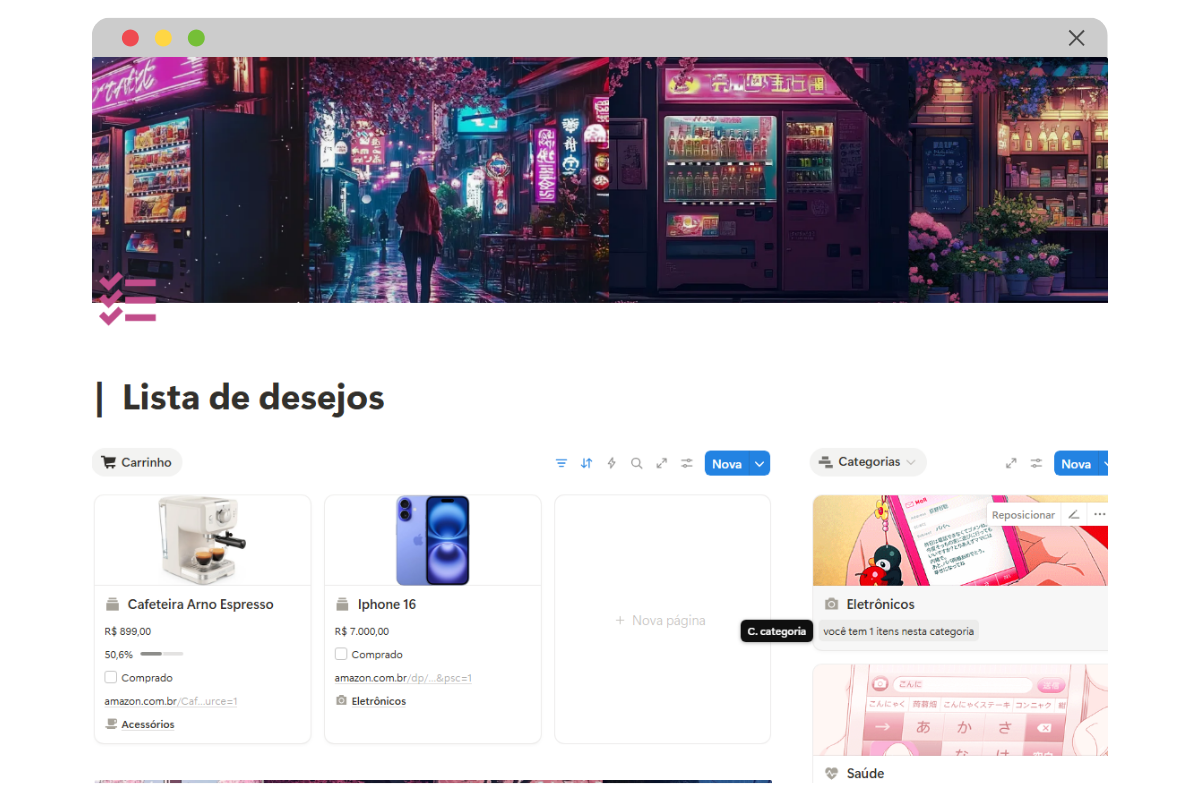
Task: Select the Carrinho view tab
Action: coord(137,462)
